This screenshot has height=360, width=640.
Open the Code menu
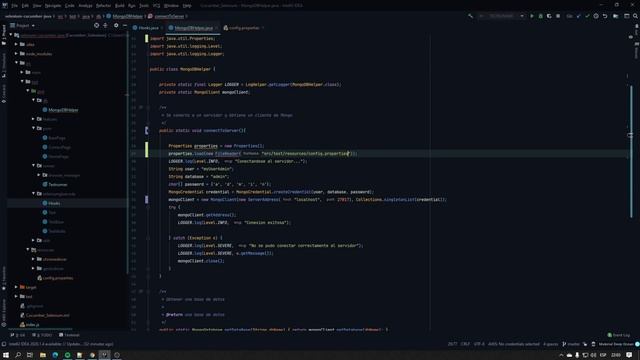(x=70, y=6)
